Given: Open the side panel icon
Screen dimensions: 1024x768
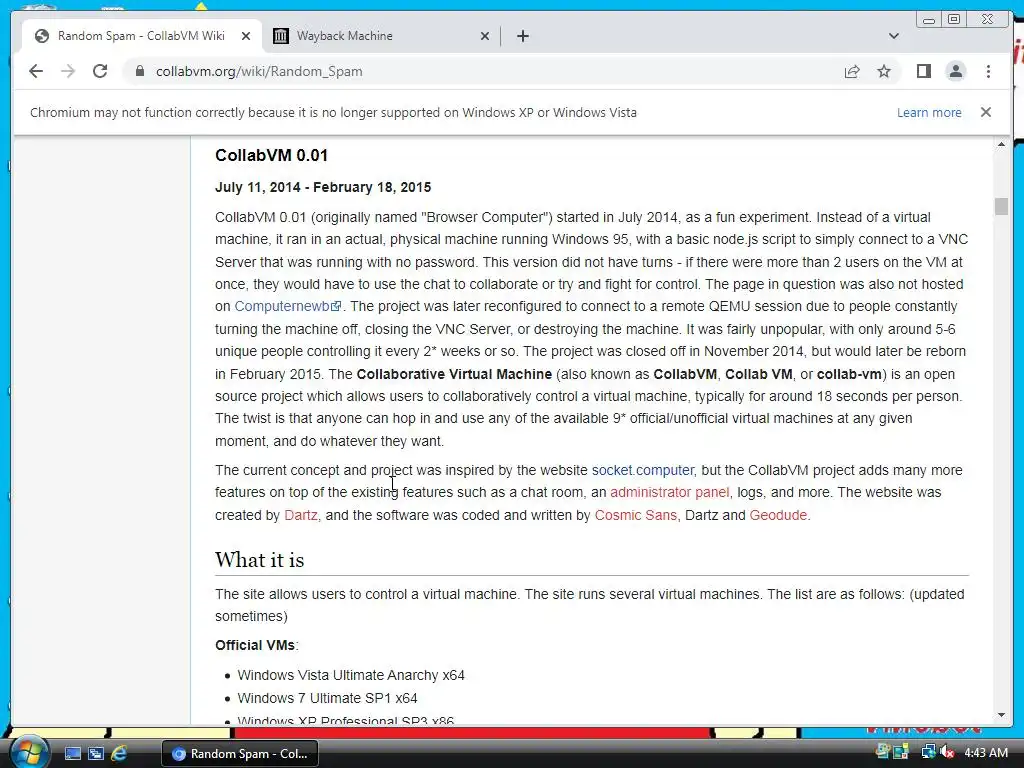Looking at the screenshot, I should [923, 71].
